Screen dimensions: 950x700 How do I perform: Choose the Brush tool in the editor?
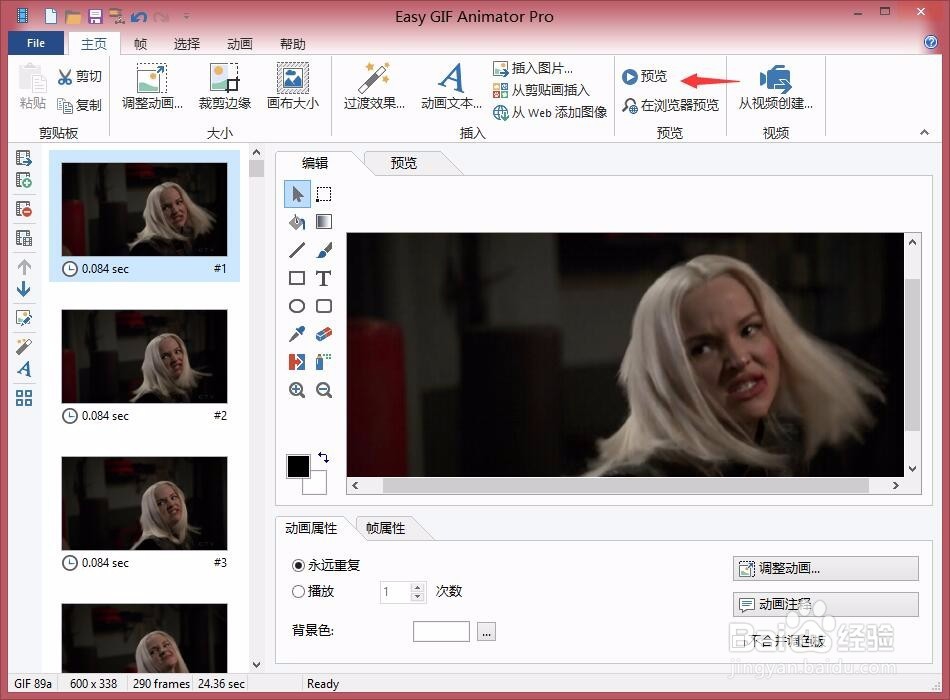324,250
